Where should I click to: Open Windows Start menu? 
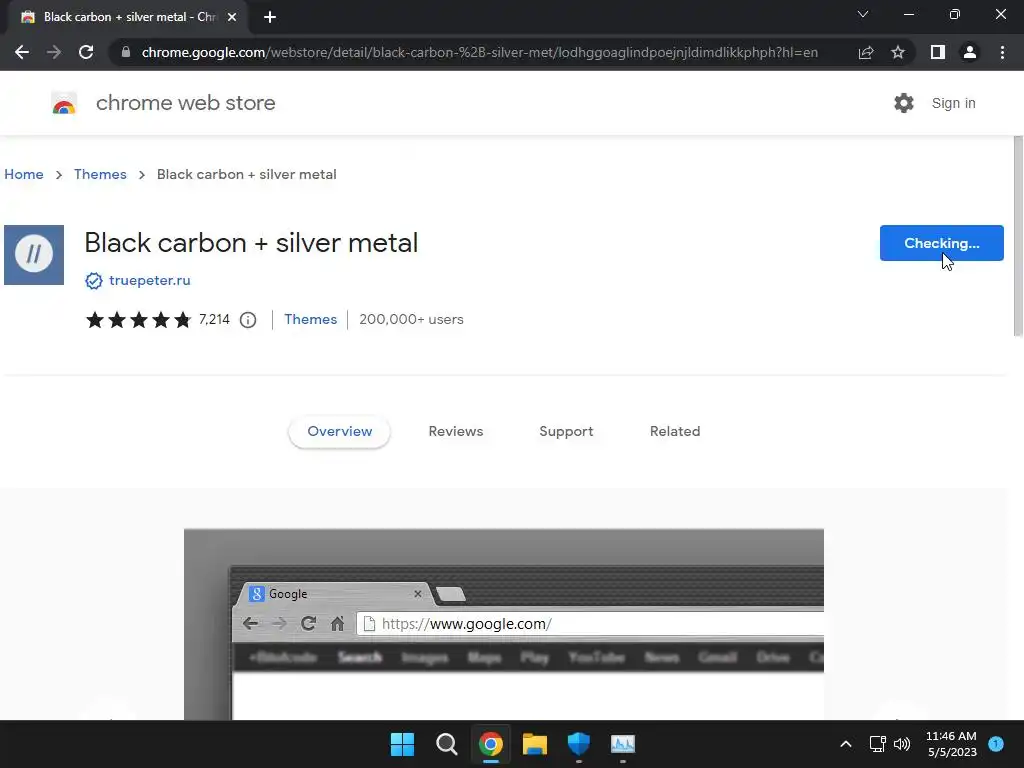pos(402,744)
